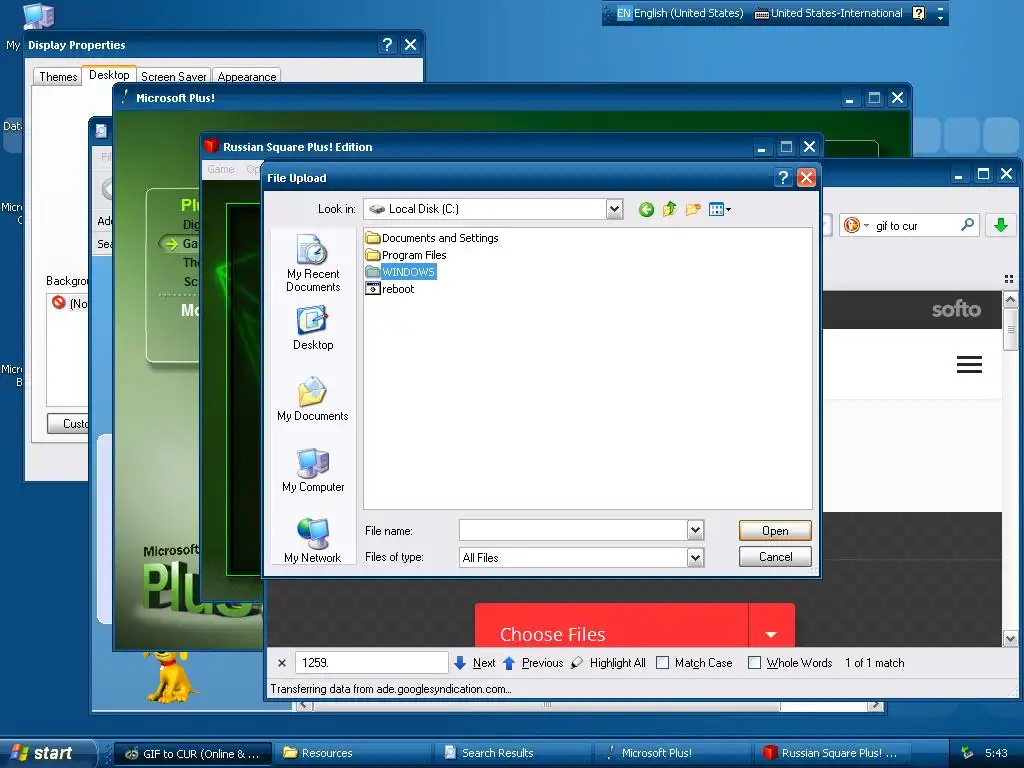Switch to Search Results taskbar item
Screen dimensions: 1024x768
tap(513, 753)
